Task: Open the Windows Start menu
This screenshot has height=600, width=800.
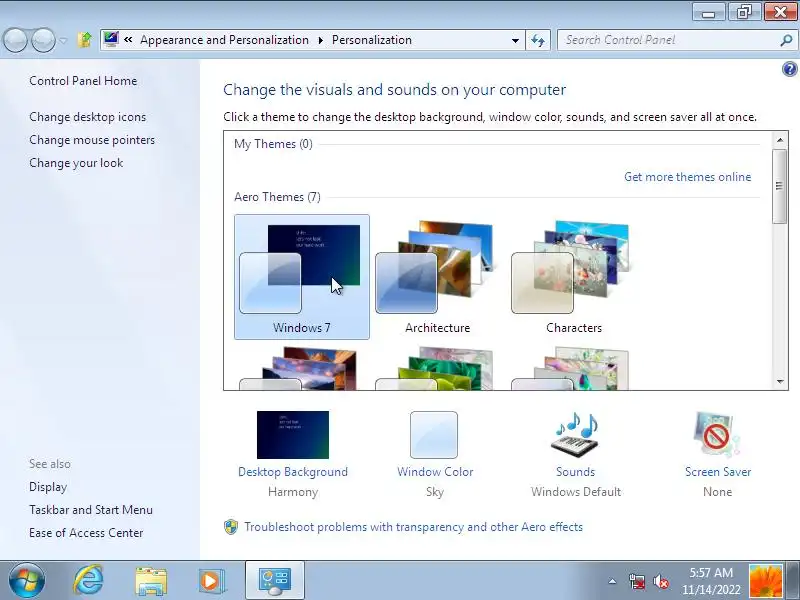Action: 27,580
